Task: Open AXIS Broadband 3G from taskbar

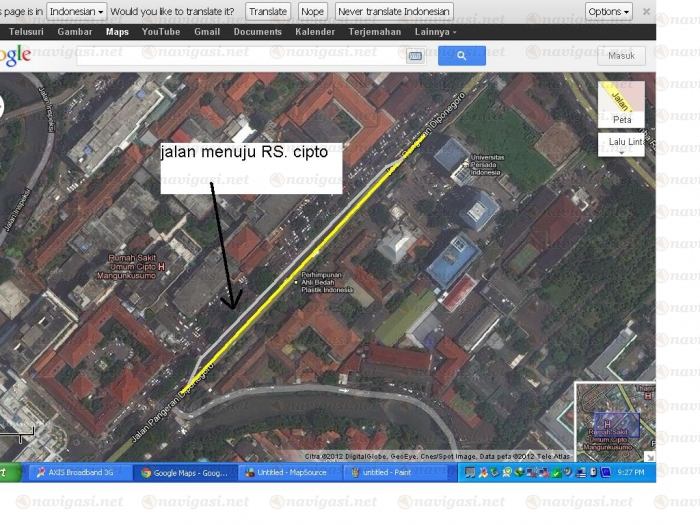Action: (x=80, y=472)
